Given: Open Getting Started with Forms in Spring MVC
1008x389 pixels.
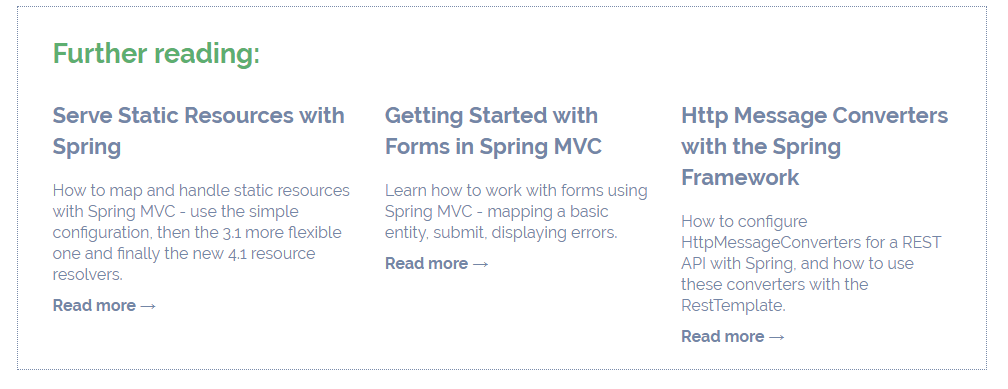Looking at the screenshot, I should click(493, 131).
